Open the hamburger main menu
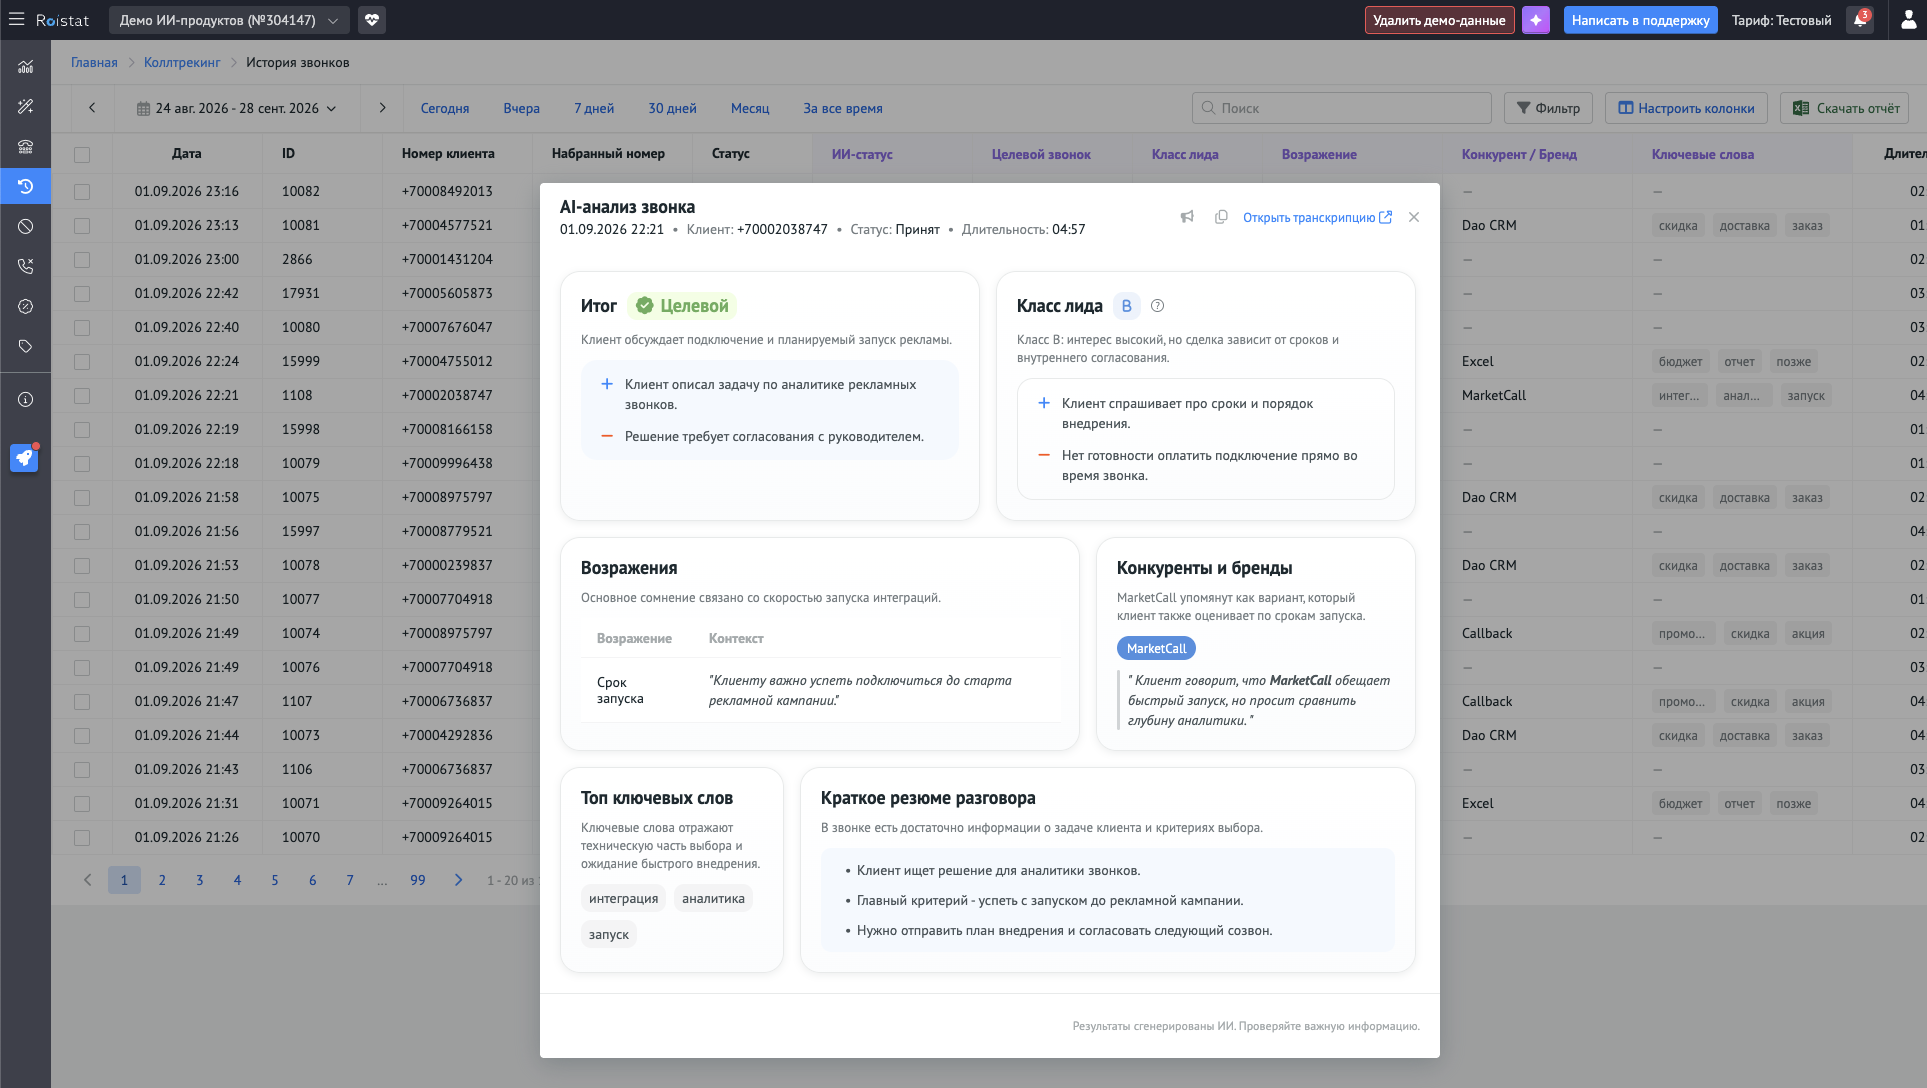The height and width of the screenshot is (1088, 1927). [17, 19]
